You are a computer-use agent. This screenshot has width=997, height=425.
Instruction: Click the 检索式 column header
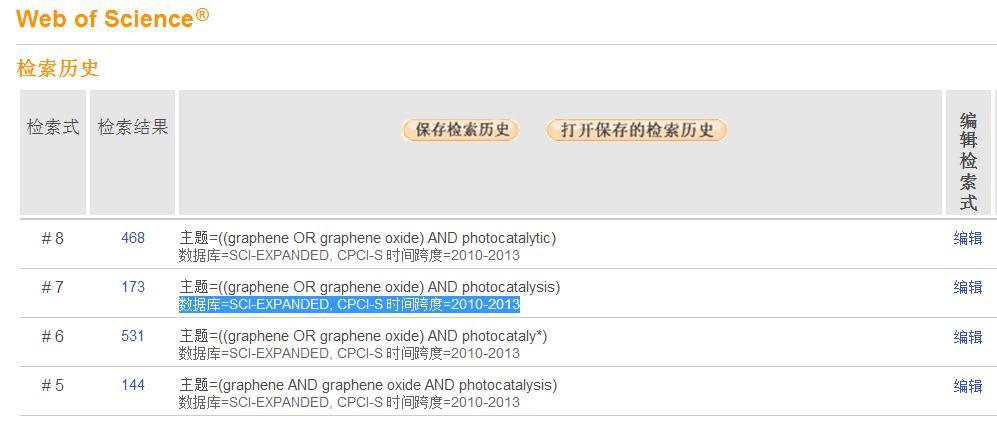pyautogui.click(x=53, y=128)
